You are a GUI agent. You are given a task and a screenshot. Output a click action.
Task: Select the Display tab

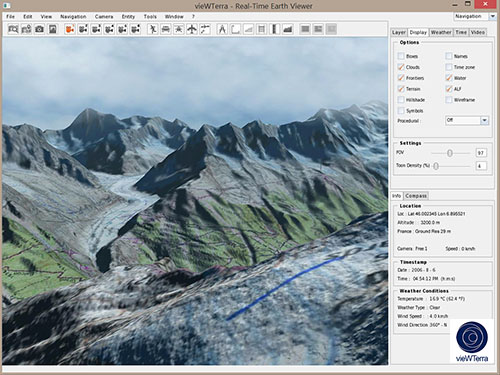coord(418,32)
